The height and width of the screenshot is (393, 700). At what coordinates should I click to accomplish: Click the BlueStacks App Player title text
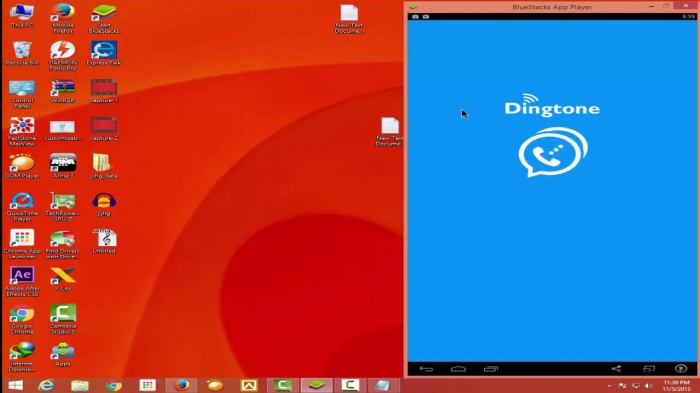click(x=552, y=7)
